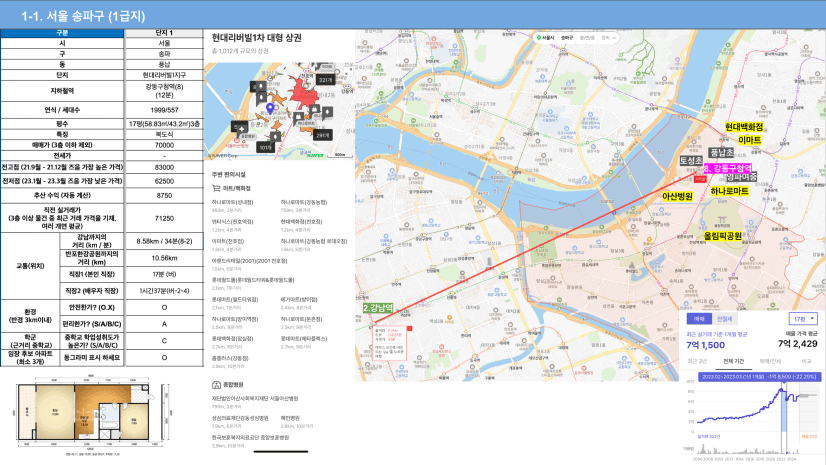Select the 1999/557 cell in table
Image resolution: width=826 pixels, height=465 pixels.
(164, 110)
